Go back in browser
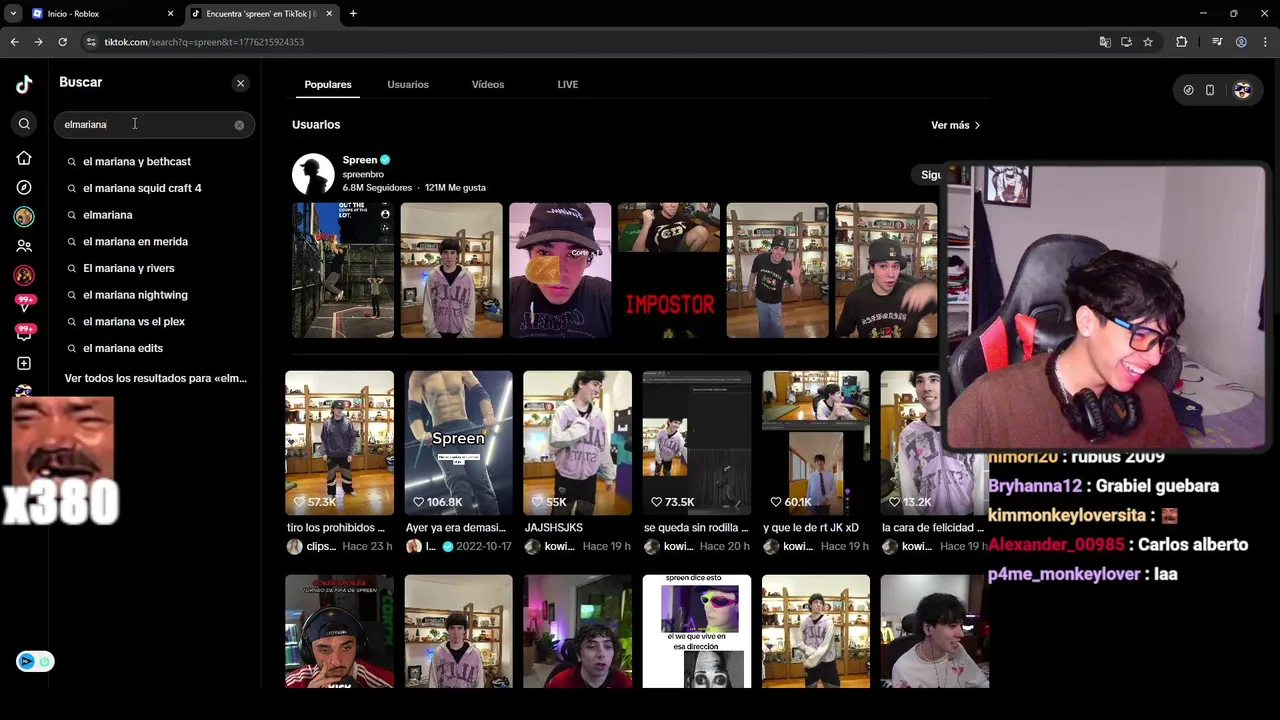This screenshot has height=720, width=1280. tap(14, 42)
